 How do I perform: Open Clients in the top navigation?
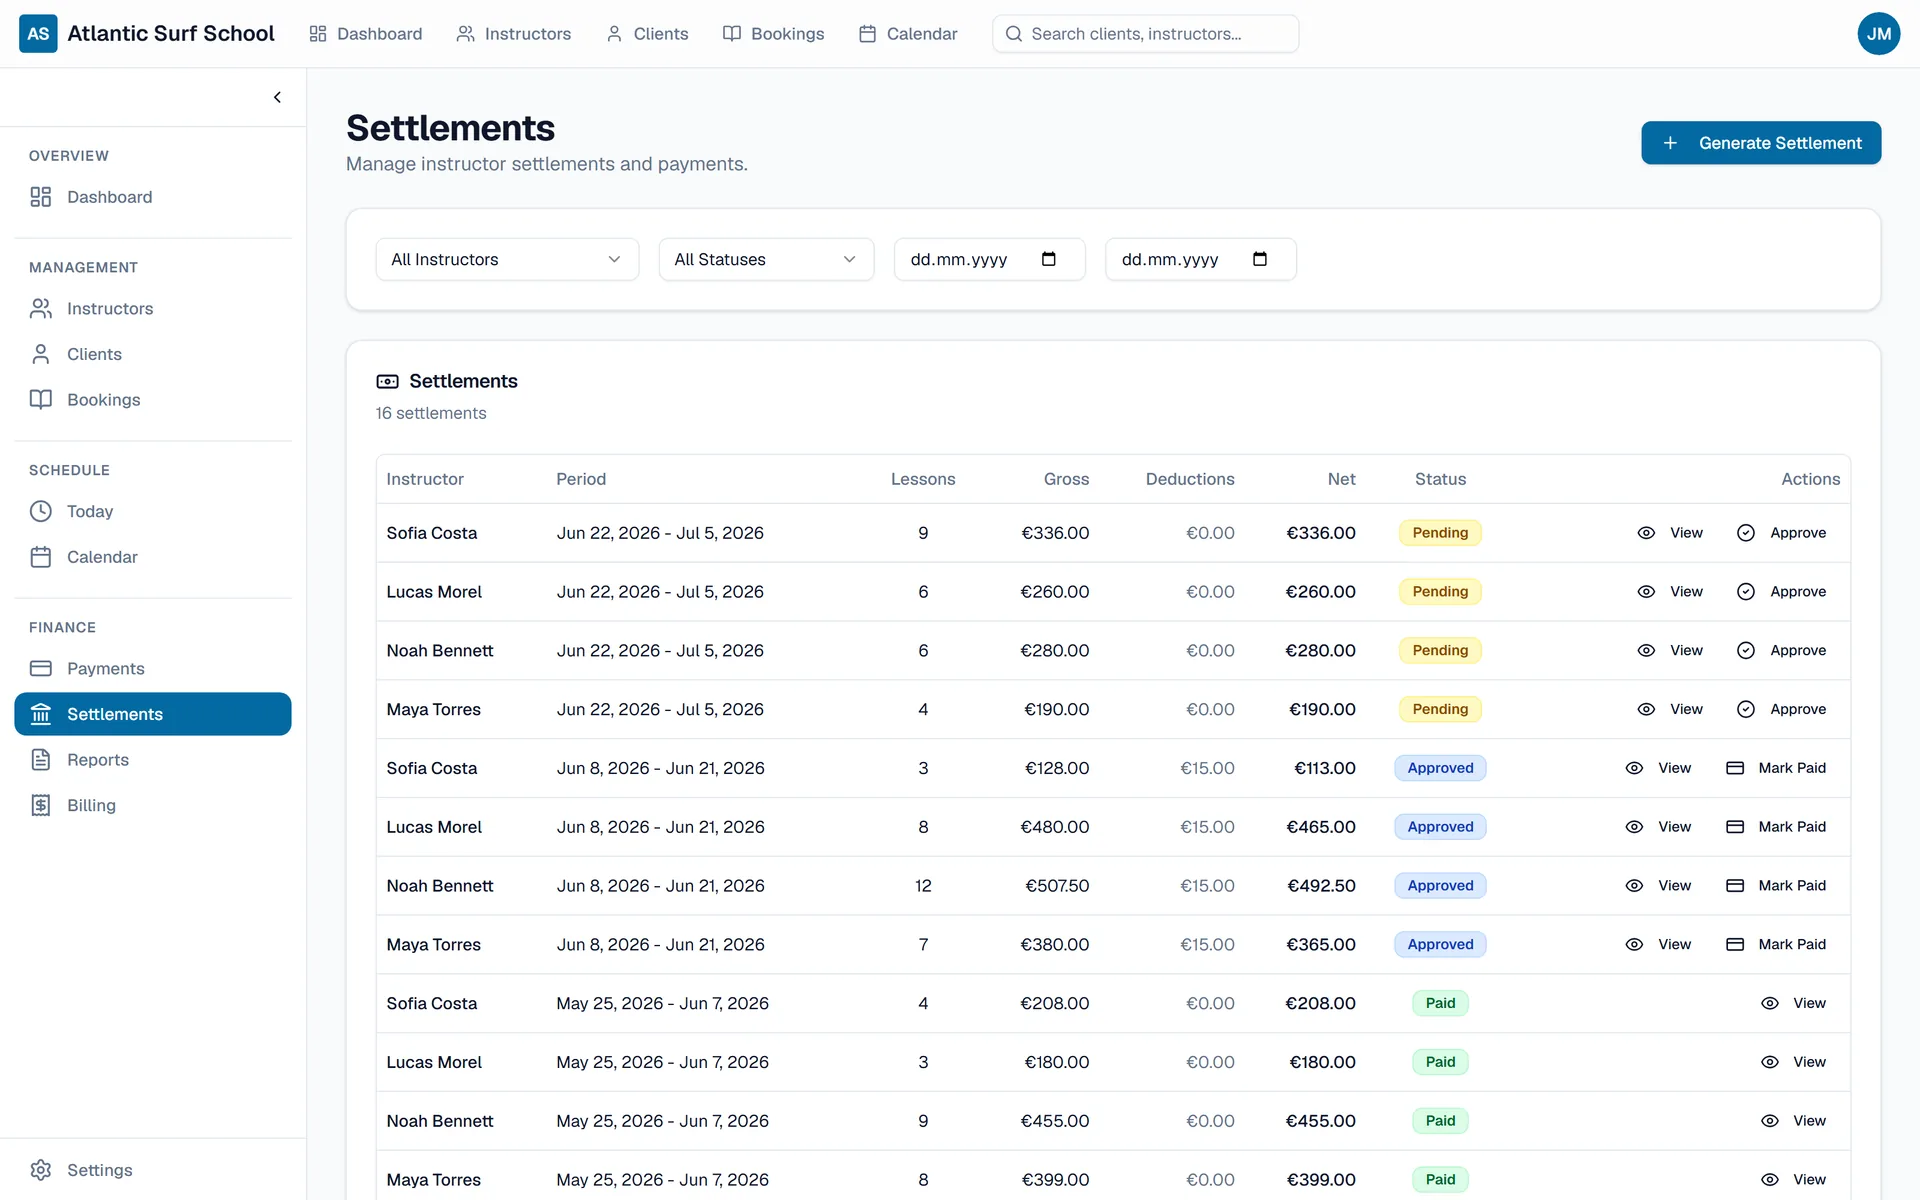(x=647, y=34)
